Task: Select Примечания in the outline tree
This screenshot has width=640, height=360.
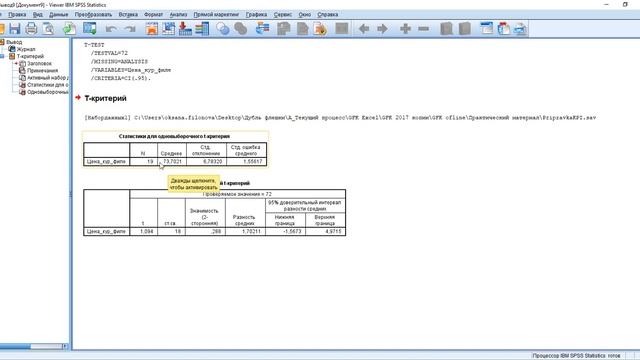Action: pos(42,71)
